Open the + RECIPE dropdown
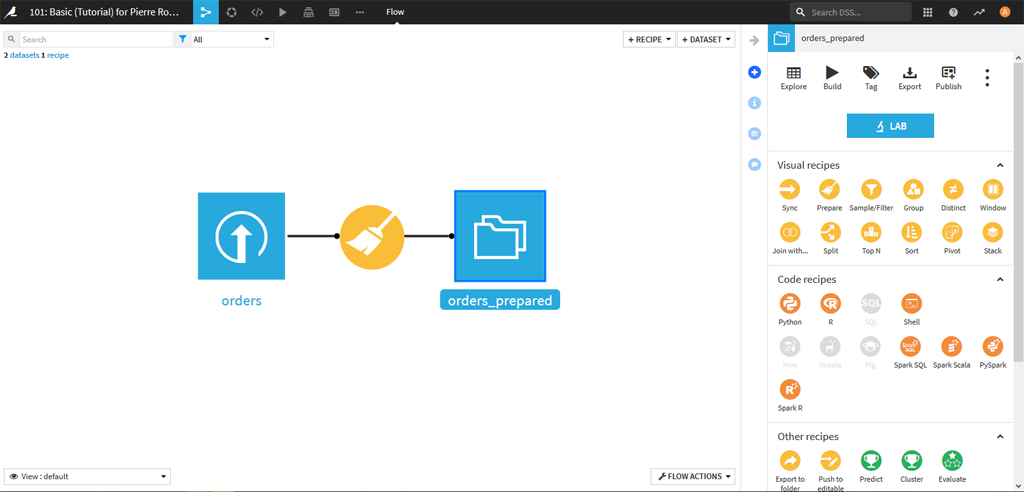 tap(650, 40)
